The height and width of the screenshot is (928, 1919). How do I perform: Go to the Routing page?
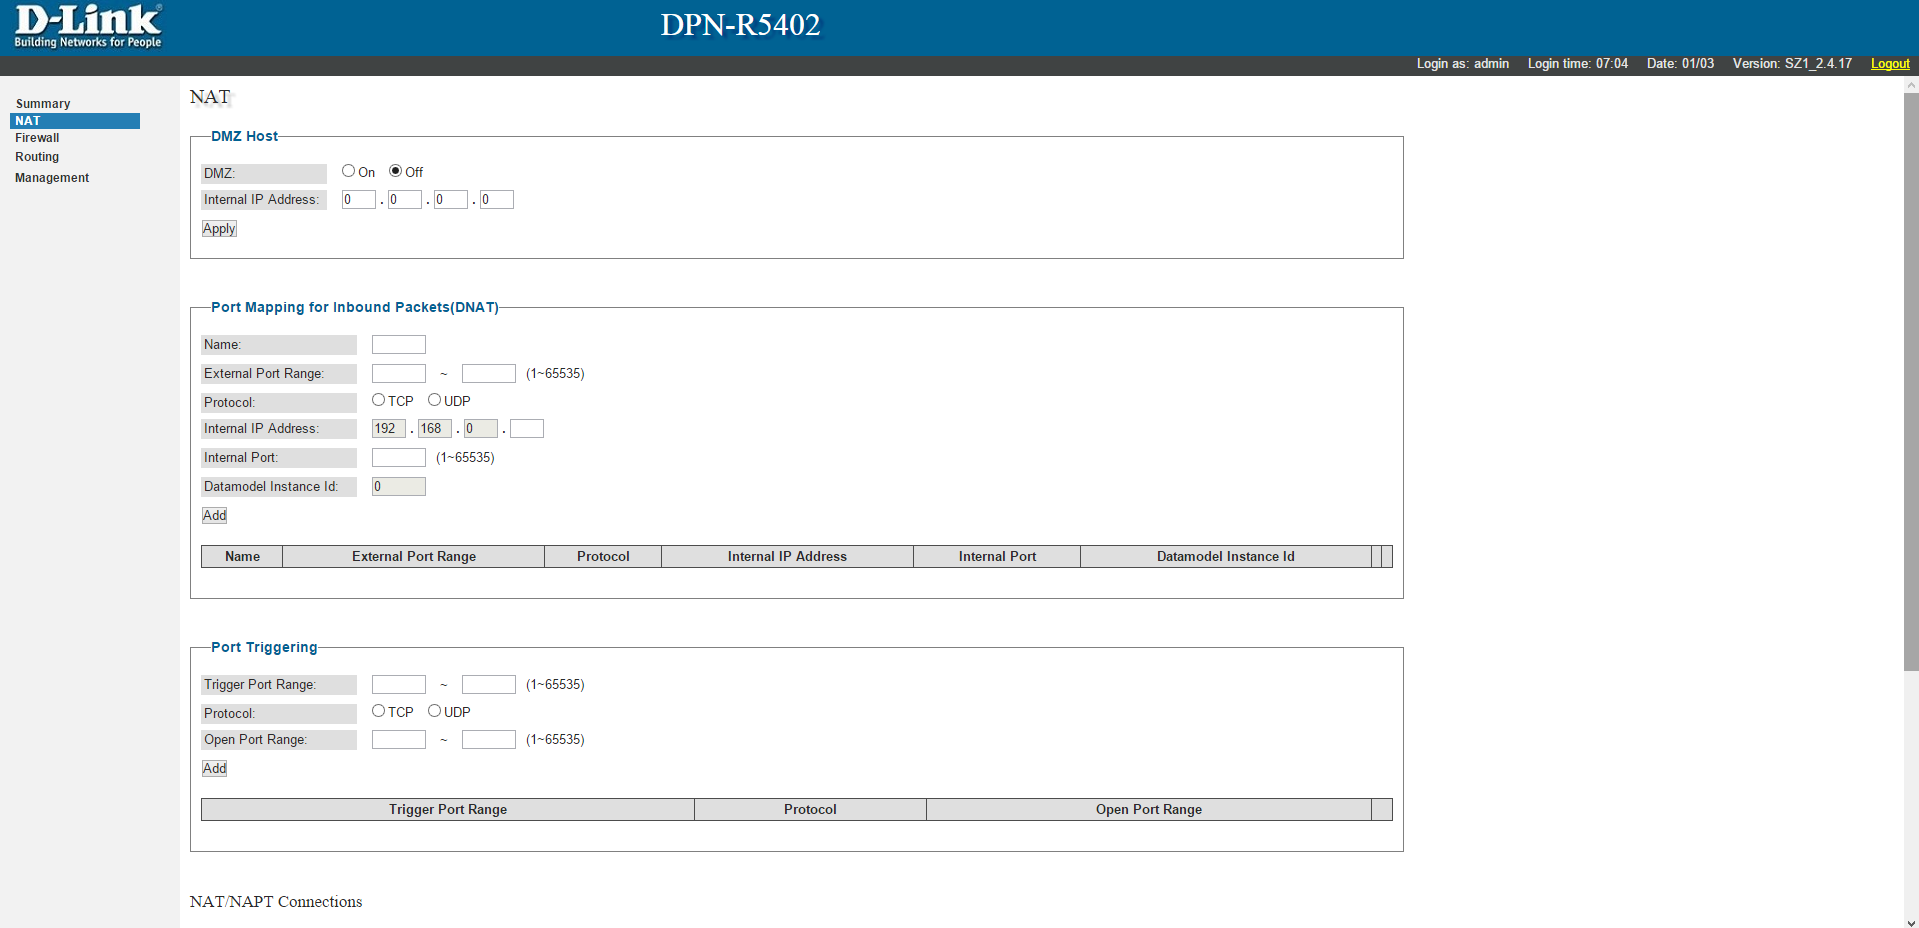click(37, 157)
